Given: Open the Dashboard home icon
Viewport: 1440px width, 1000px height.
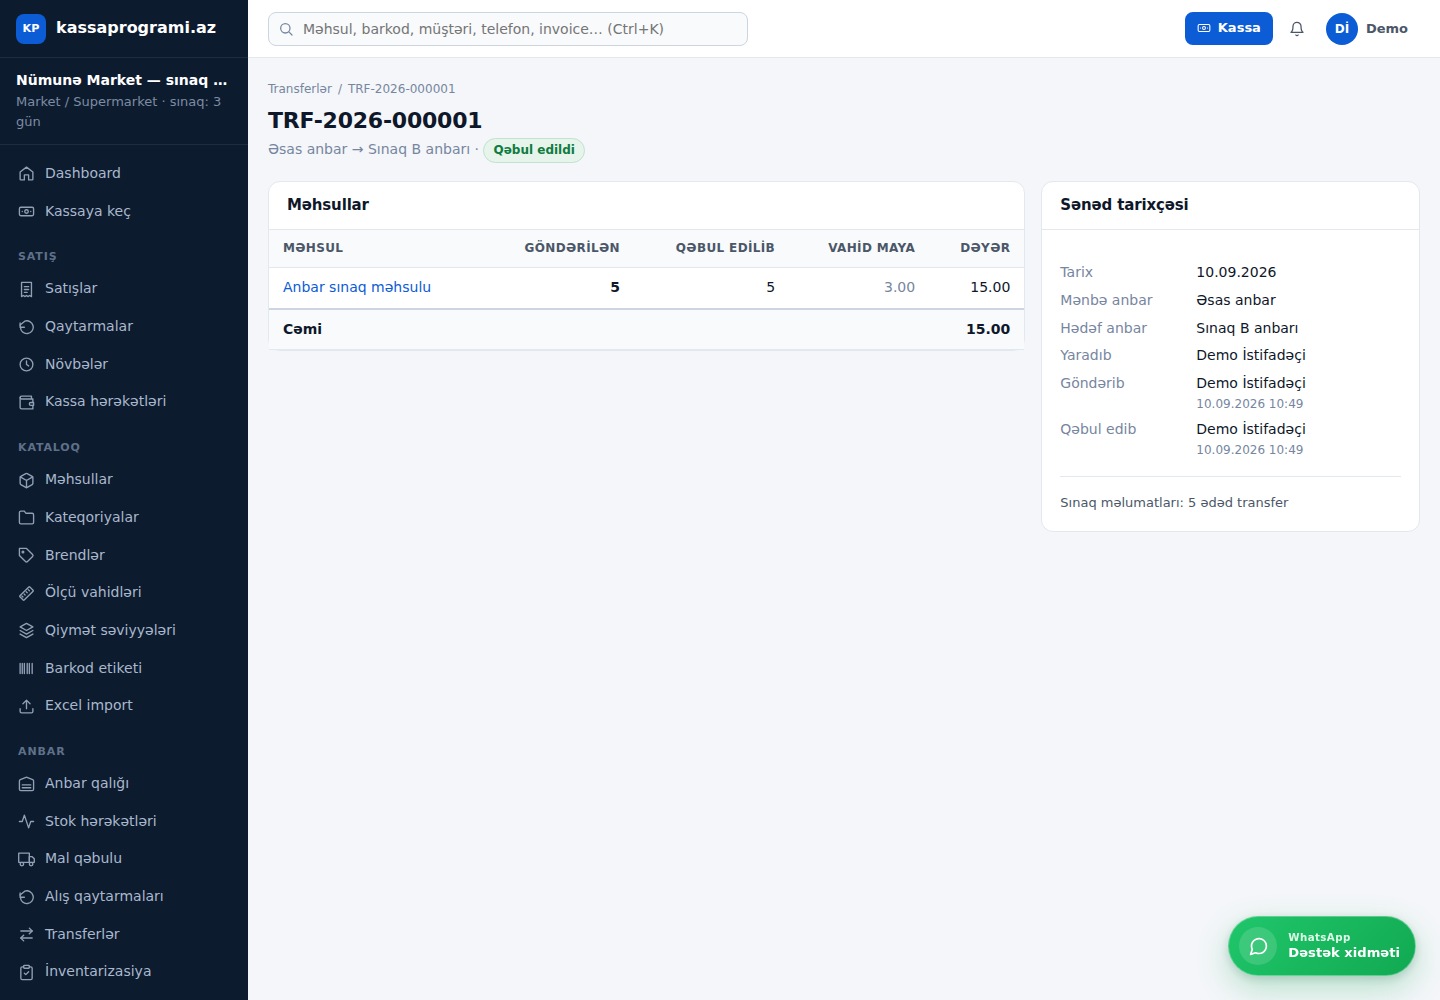Looking at the screenshot, I should [x=27, y=174].
